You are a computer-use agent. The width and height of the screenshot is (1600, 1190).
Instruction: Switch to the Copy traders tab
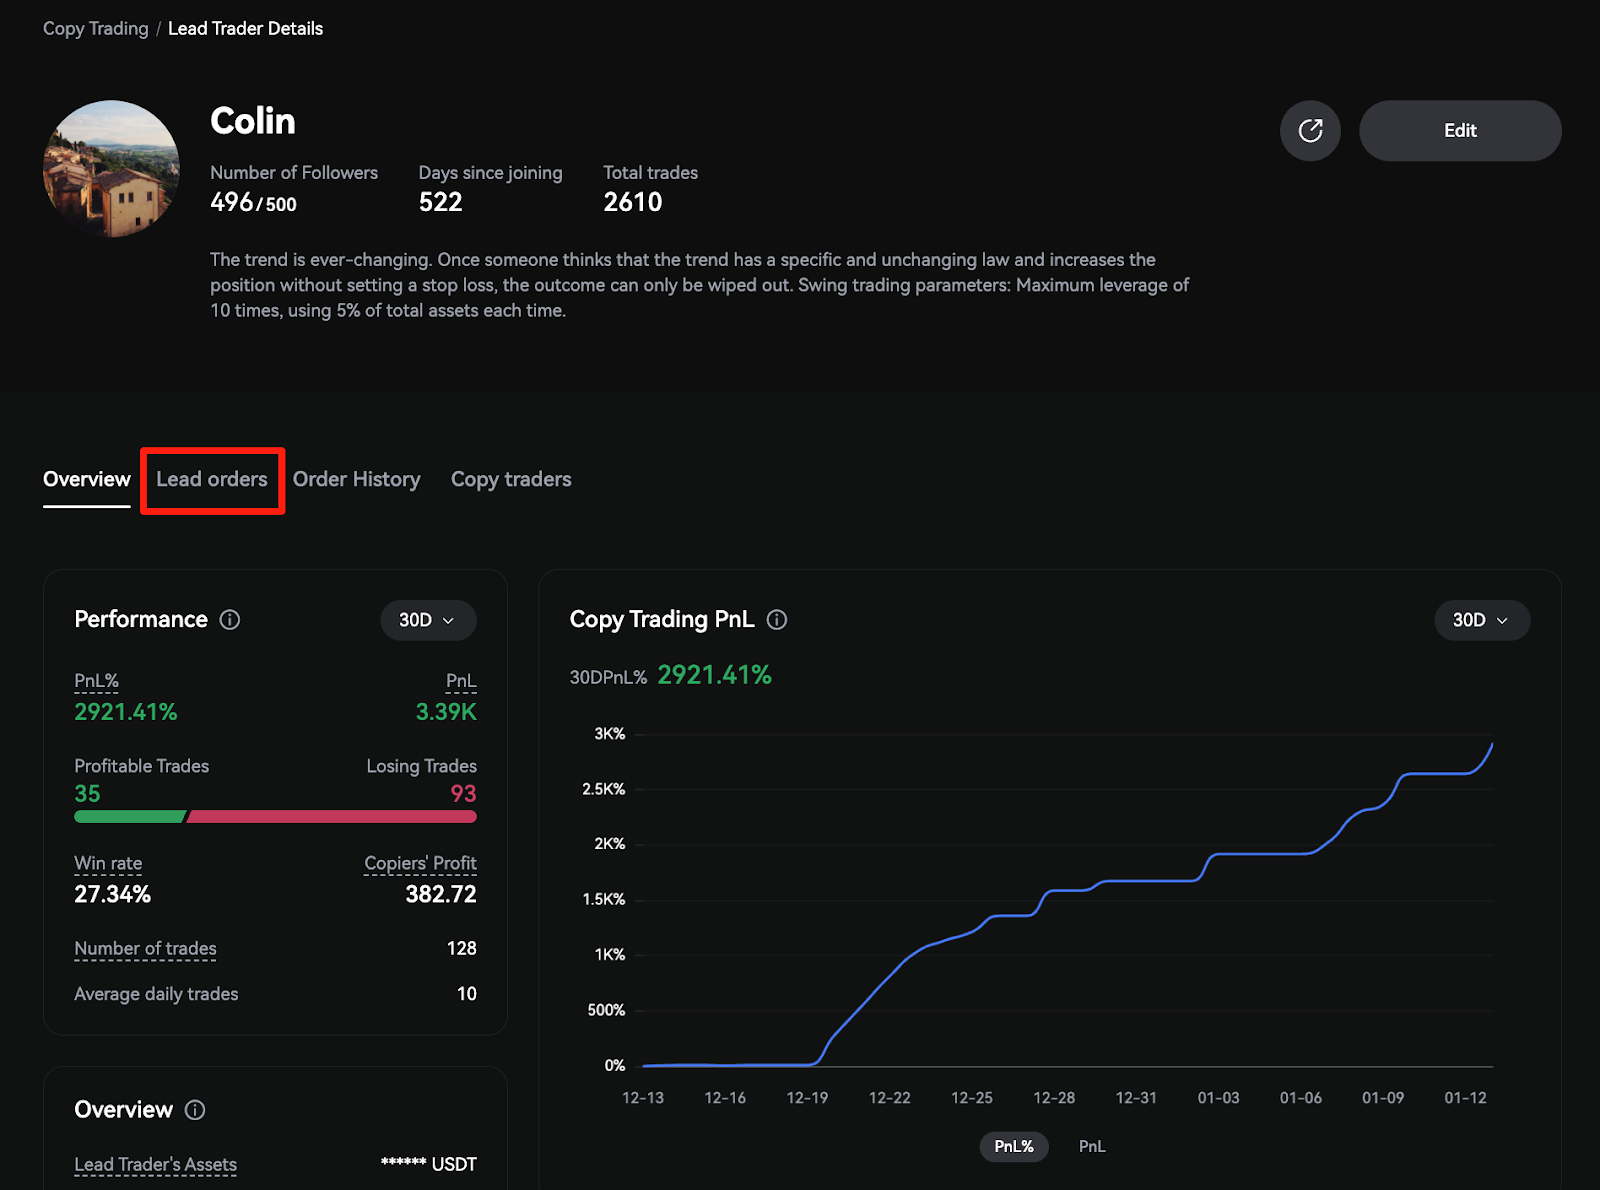click(511, 480)
